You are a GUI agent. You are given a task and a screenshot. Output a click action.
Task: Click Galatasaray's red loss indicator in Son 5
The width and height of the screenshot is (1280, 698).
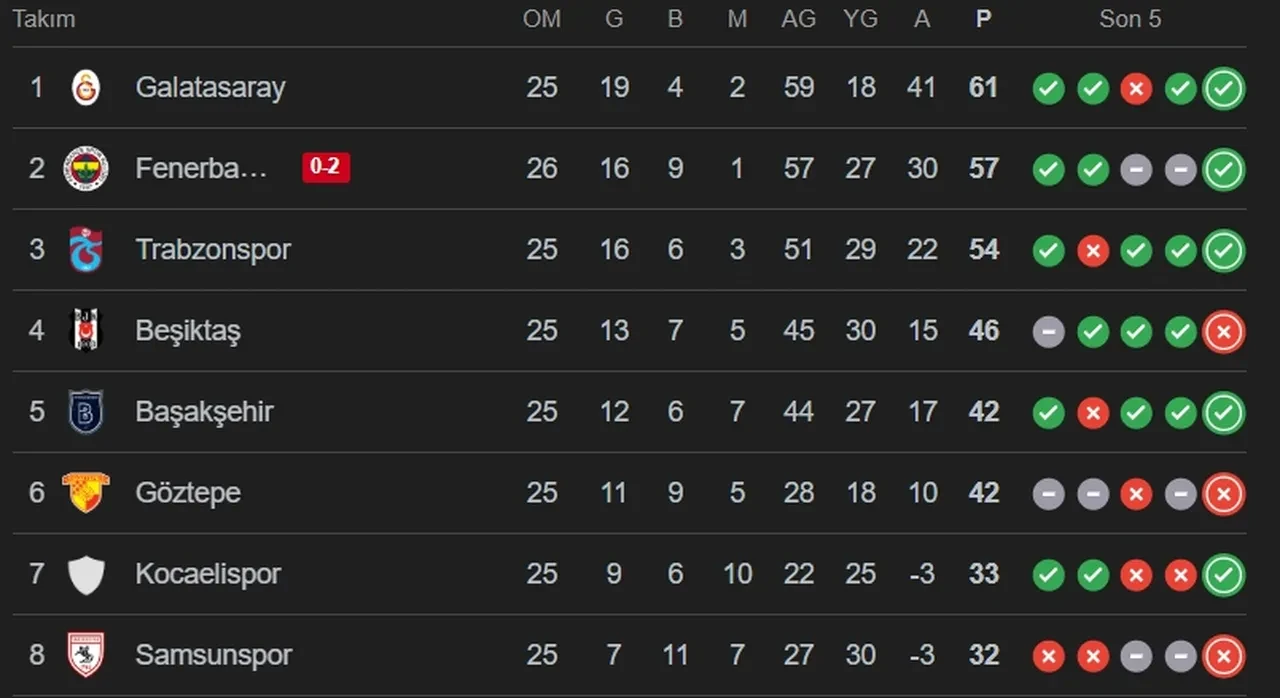[x=1136, y=88]
